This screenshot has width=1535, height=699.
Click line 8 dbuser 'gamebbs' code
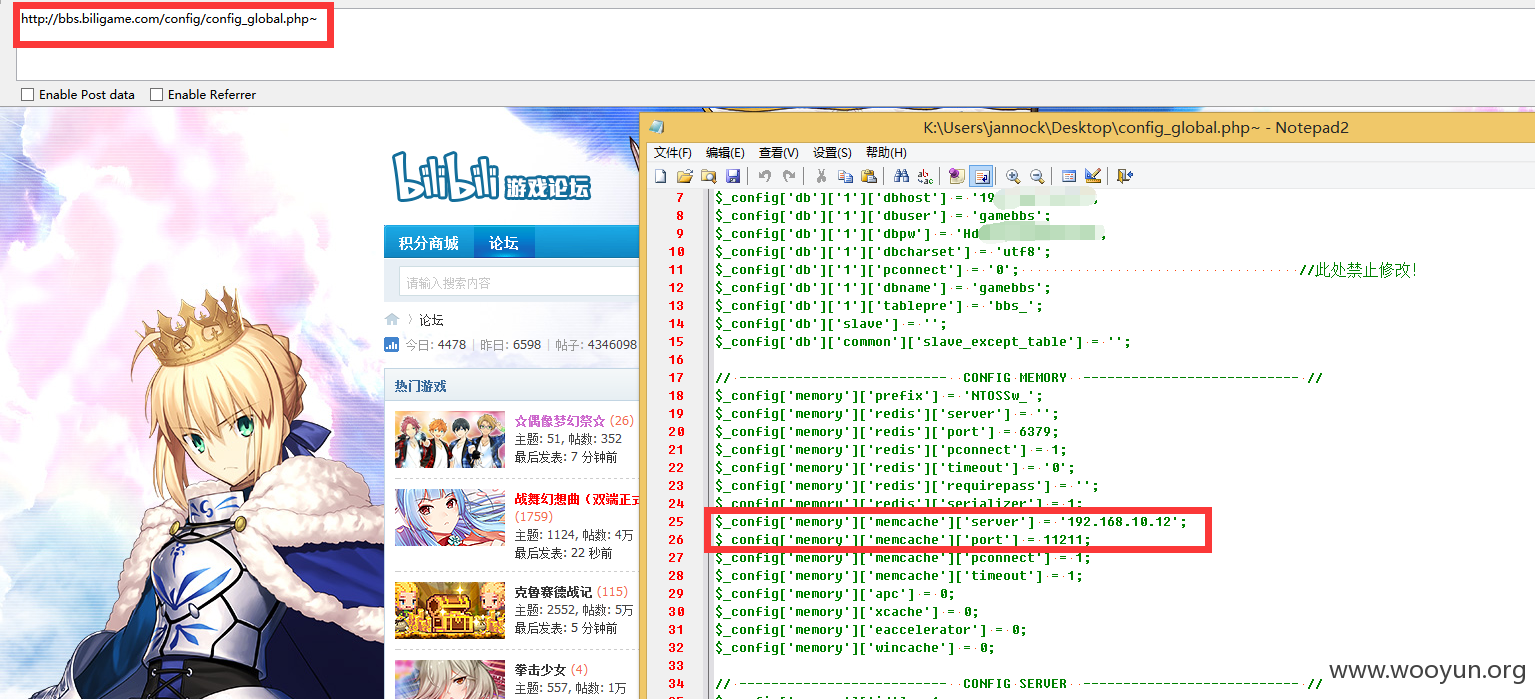point(884,216)
